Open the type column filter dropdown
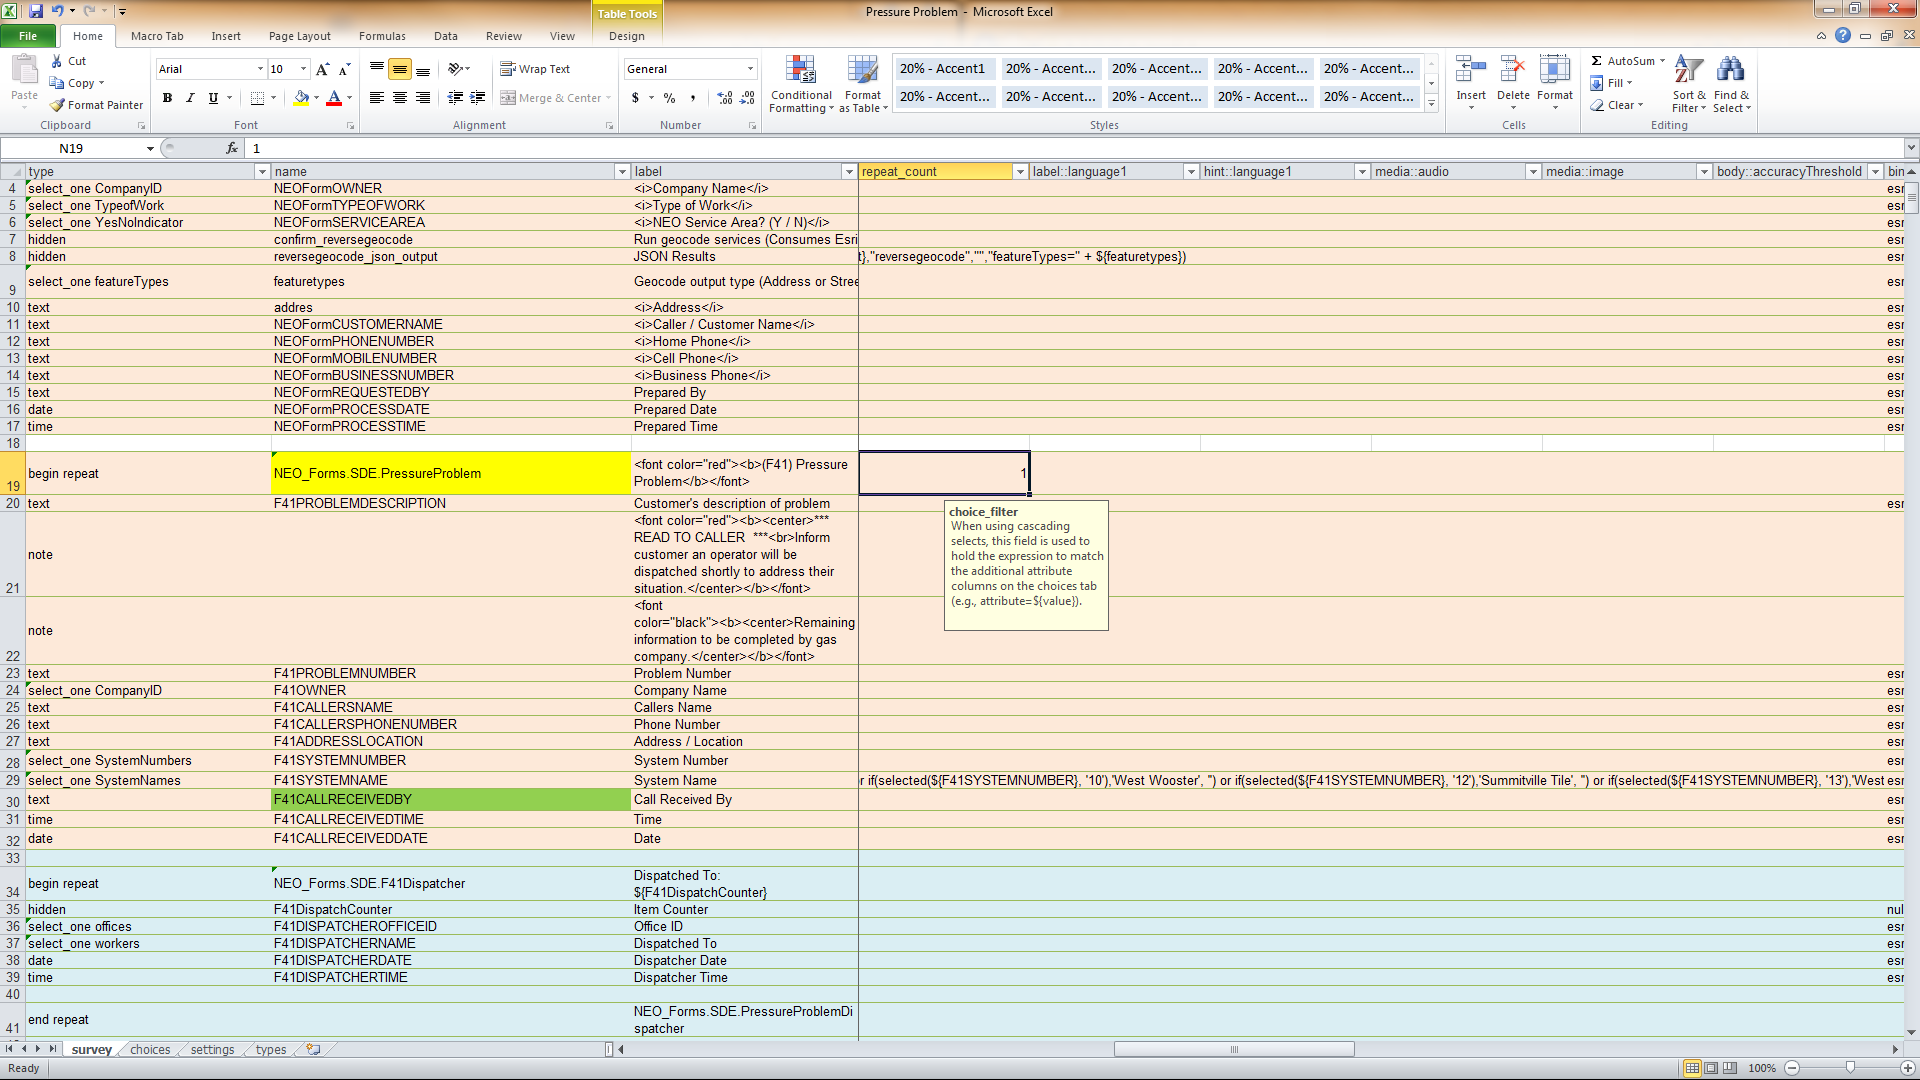1920x1080 pixels. click(262, 172)
